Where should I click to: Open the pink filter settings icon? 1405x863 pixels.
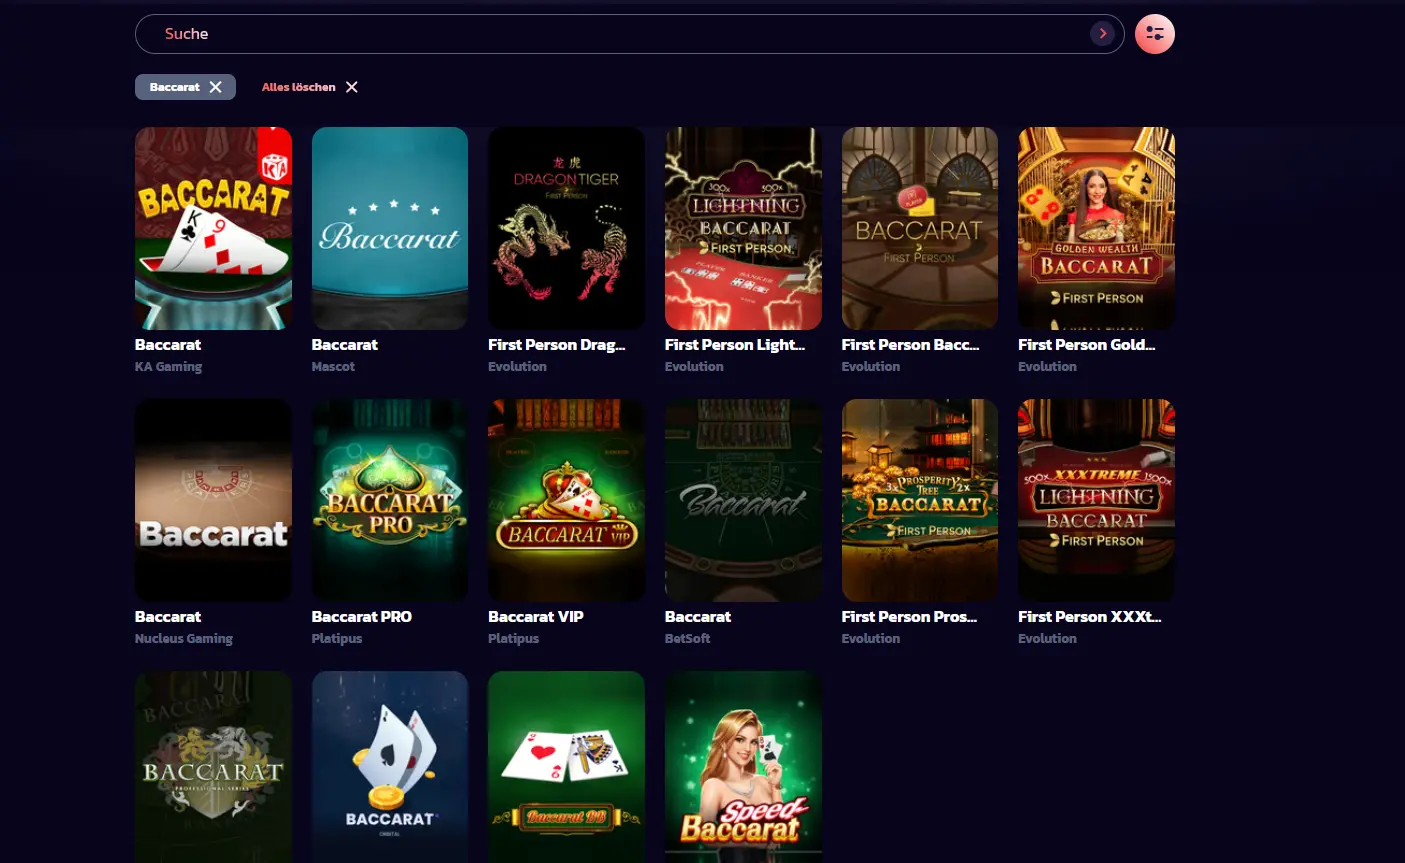(x=1155, y=34)
